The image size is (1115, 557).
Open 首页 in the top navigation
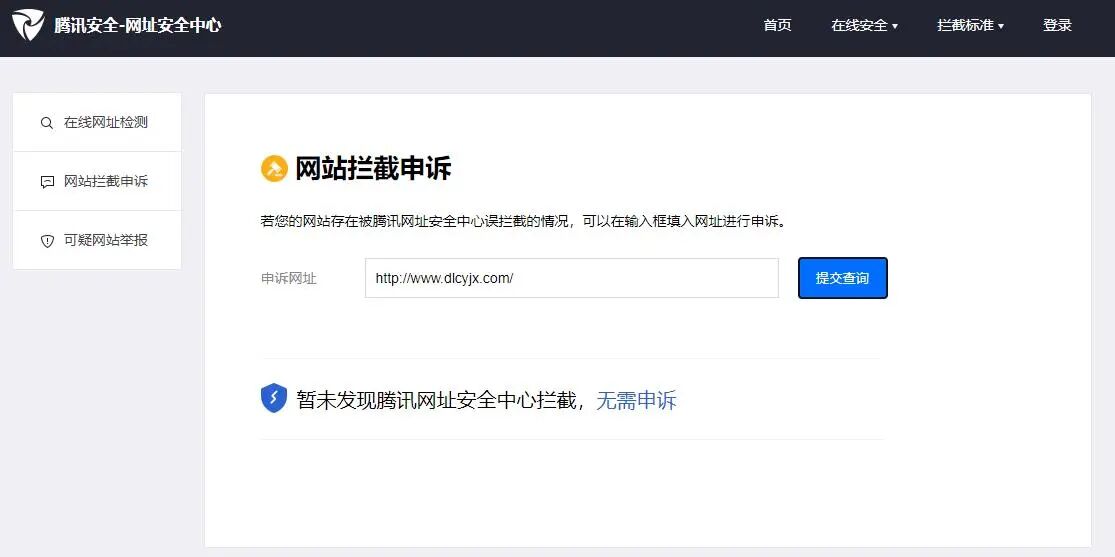777,25
